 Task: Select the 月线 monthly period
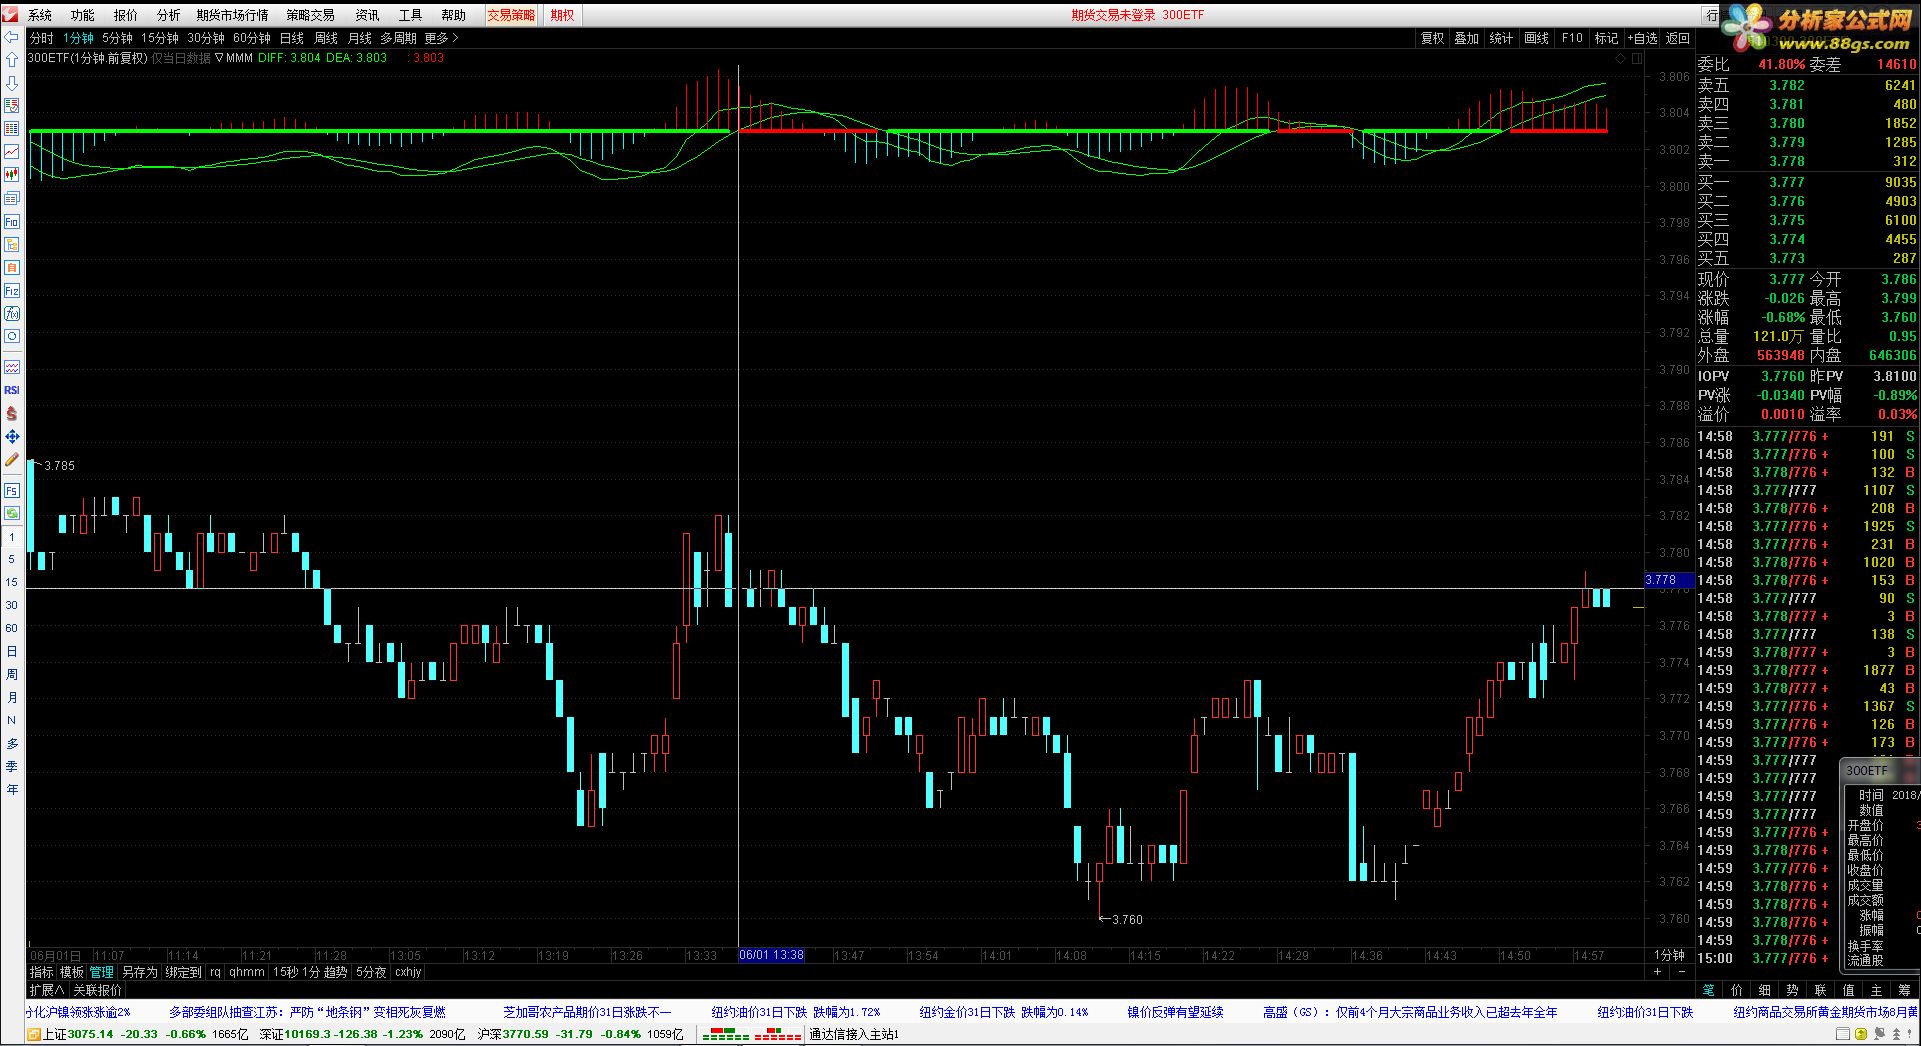tap(360, 38)
